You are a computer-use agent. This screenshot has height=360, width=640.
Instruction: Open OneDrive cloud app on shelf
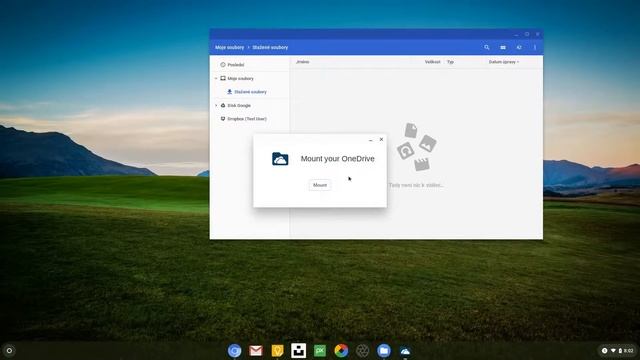point(405,351)
